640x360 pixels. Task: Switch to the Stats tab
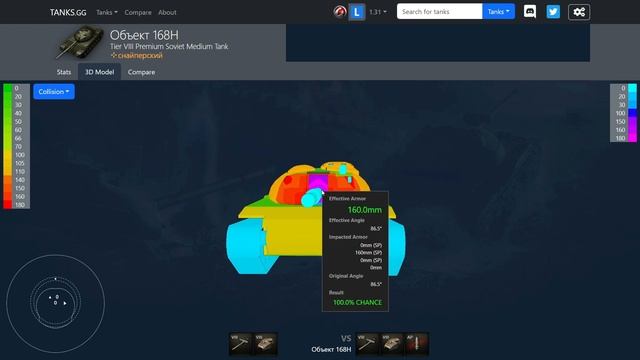pos(64,72)
